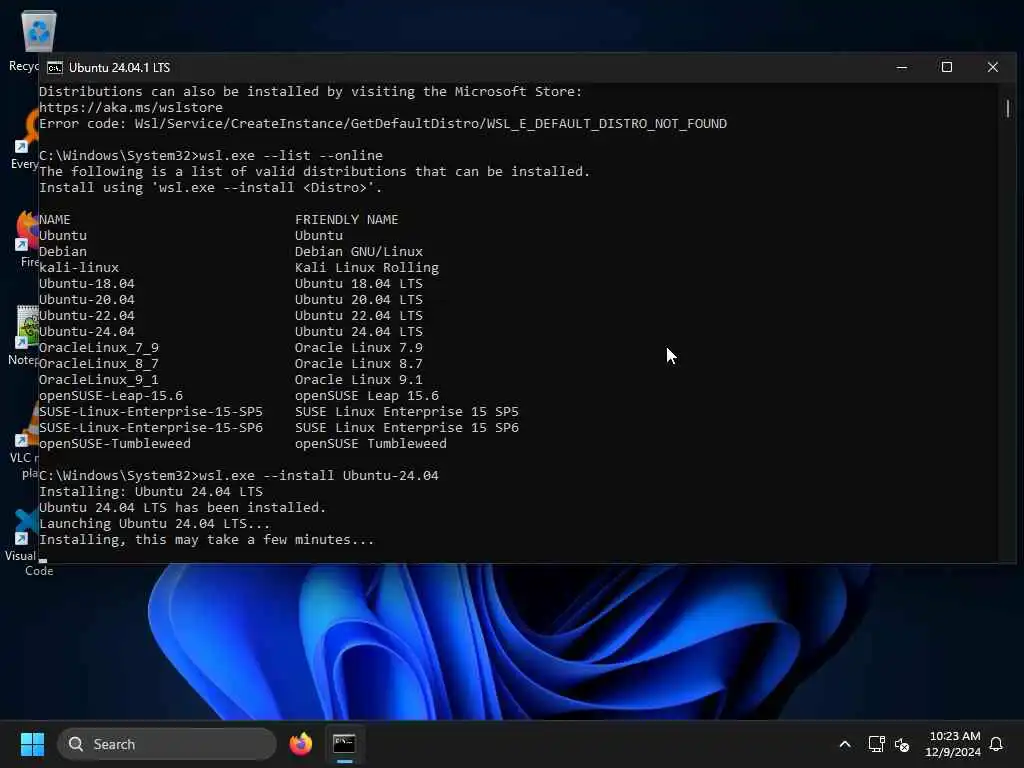Minimize the Ubuntu 24.04.1 LTS window
This screenshot has width=1024, height=768.
coord(902,67)
